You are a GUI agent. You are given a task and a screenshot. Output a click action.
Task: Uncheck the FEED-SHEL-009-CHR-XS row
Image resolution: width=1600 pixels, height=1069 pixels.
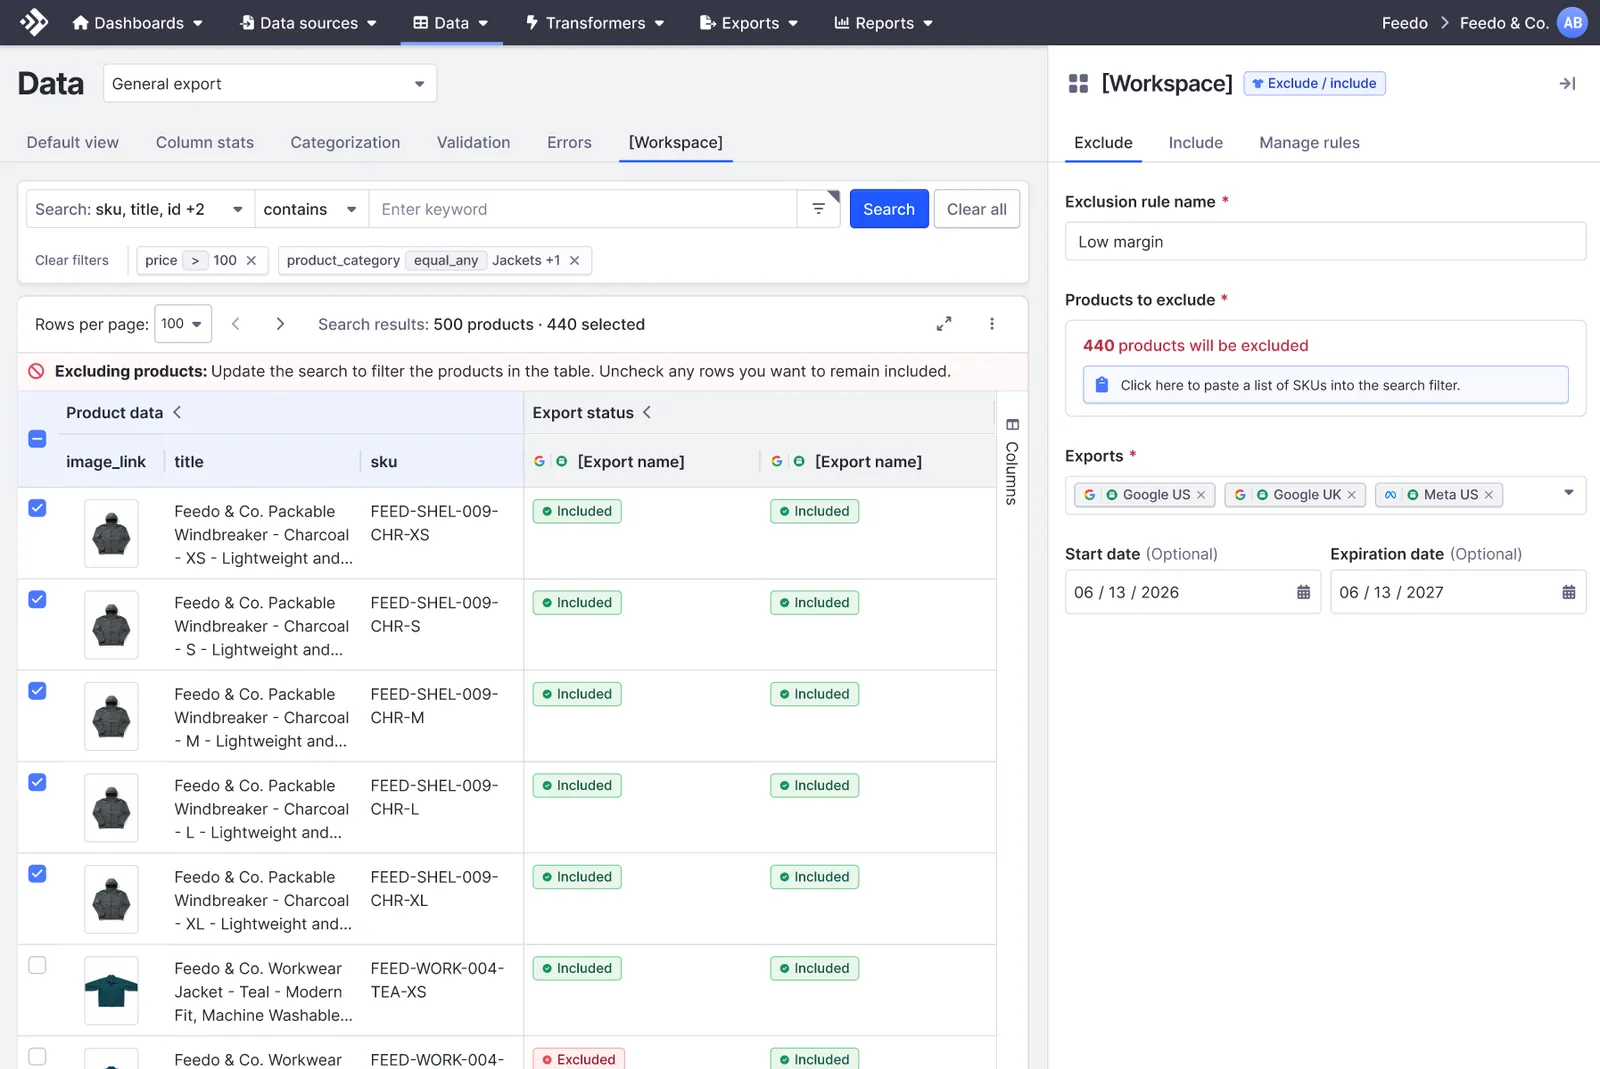click(x=37, y=508)
